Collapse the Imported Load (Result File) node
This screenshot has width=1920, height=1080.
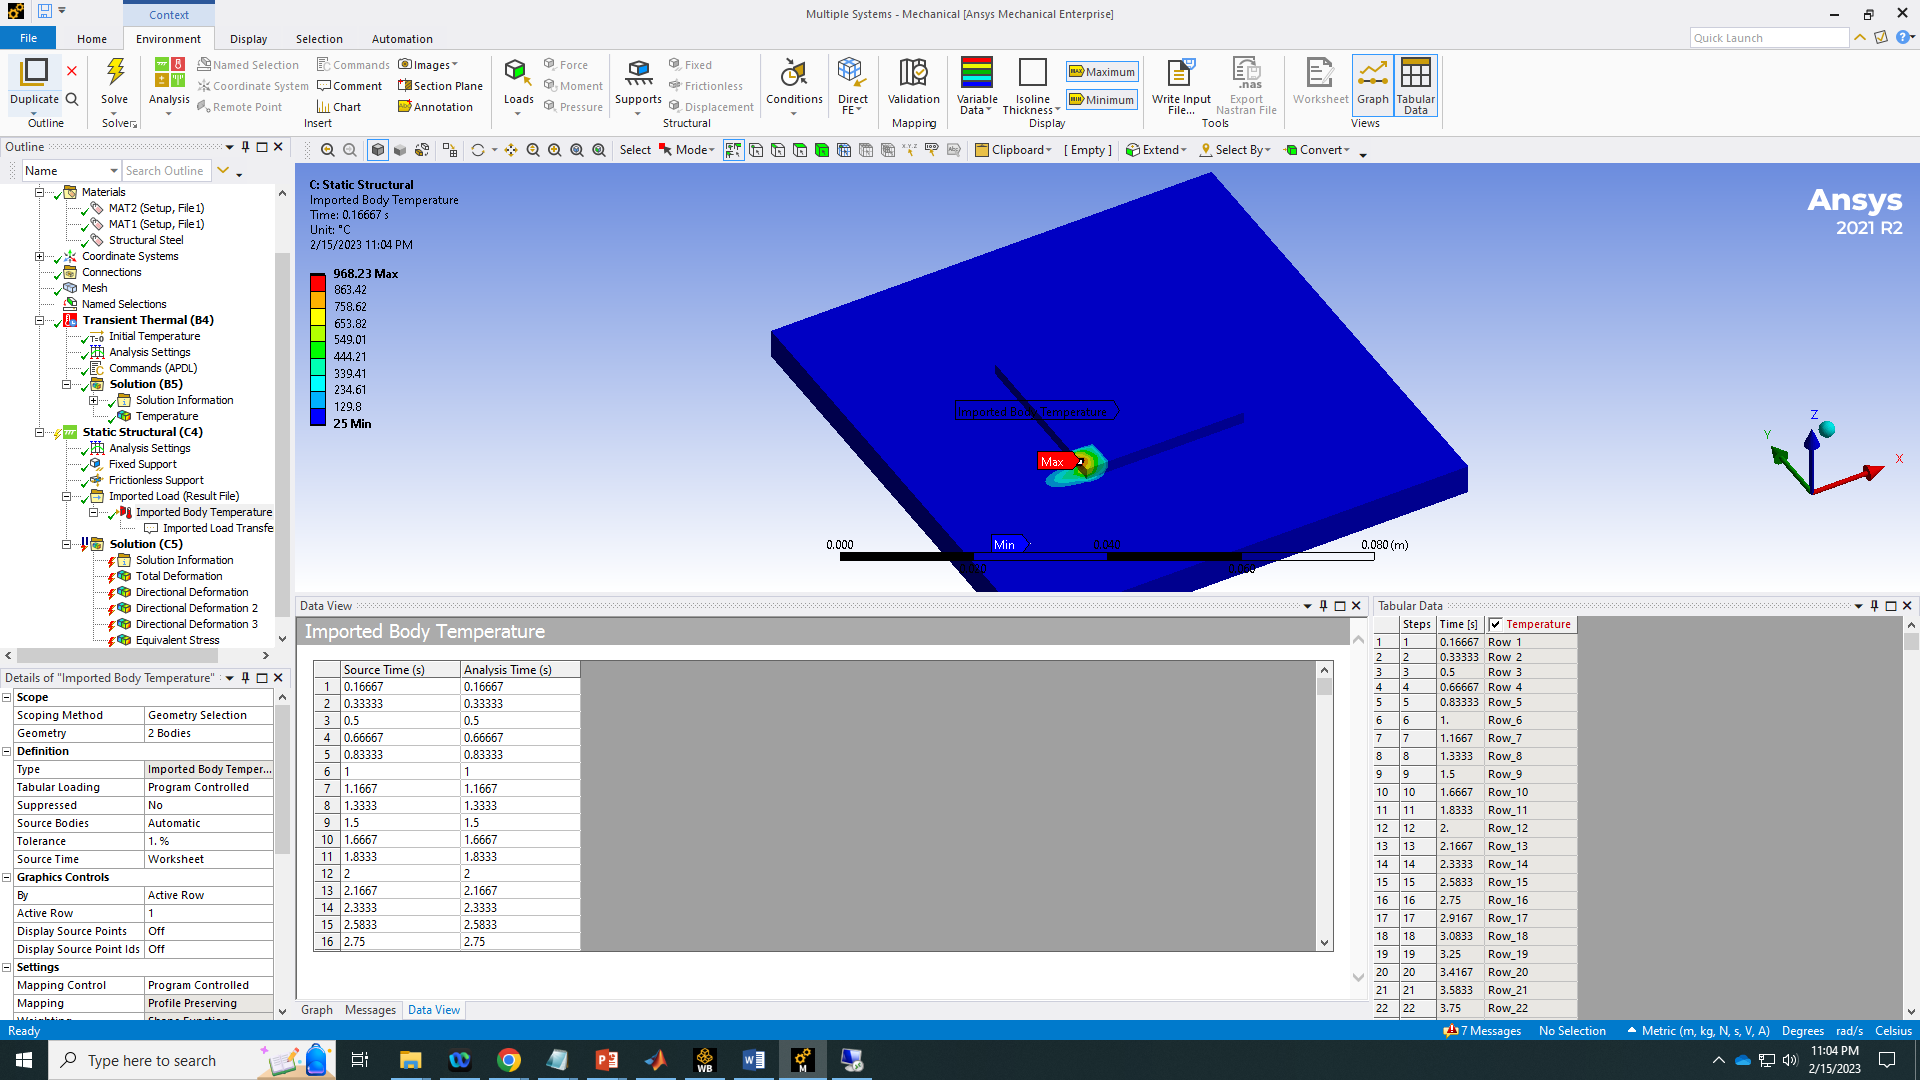point(67,496)
